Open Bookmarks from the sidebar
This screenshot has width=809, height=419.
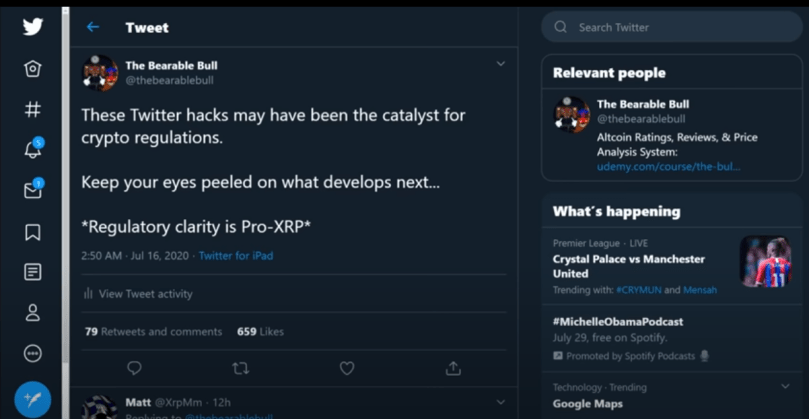33,232
